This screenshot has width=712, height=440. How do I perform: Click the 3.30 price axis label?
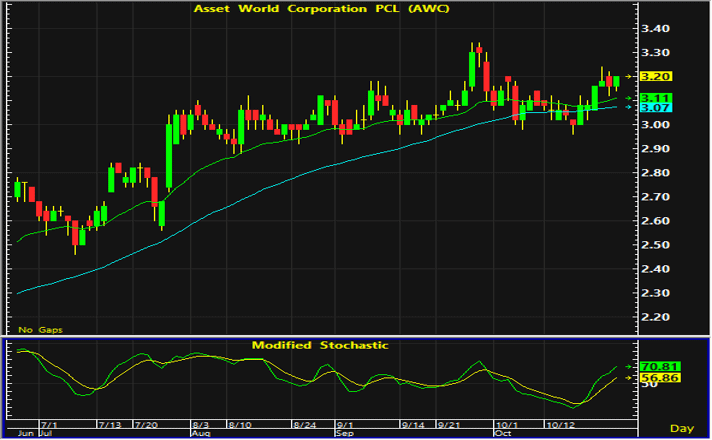(655, 53)
